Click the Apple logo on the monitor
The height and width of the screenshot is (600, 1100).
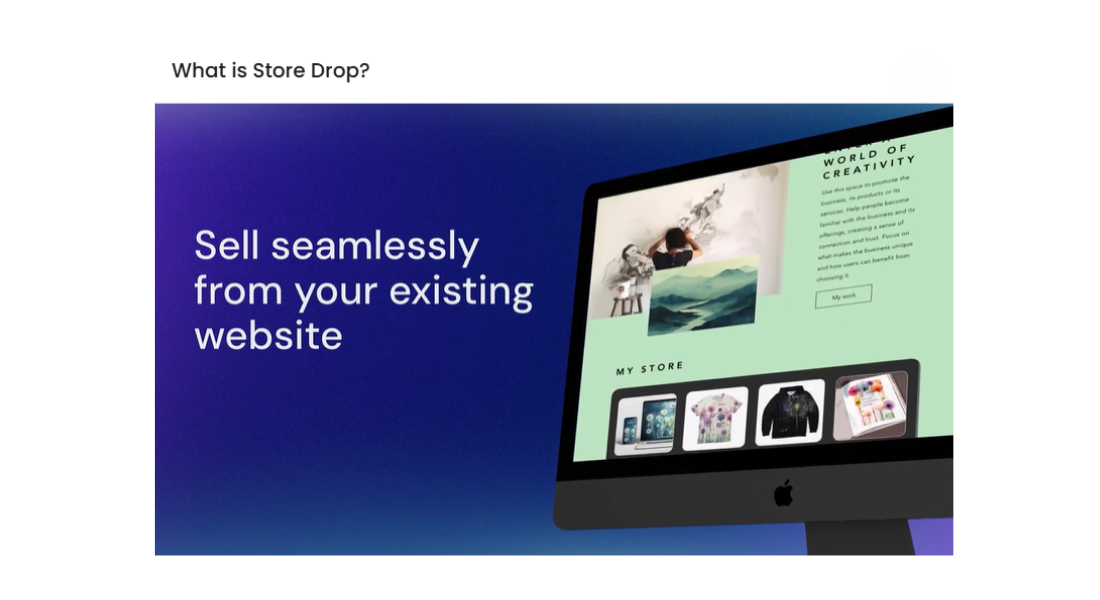tap(784, 492)
